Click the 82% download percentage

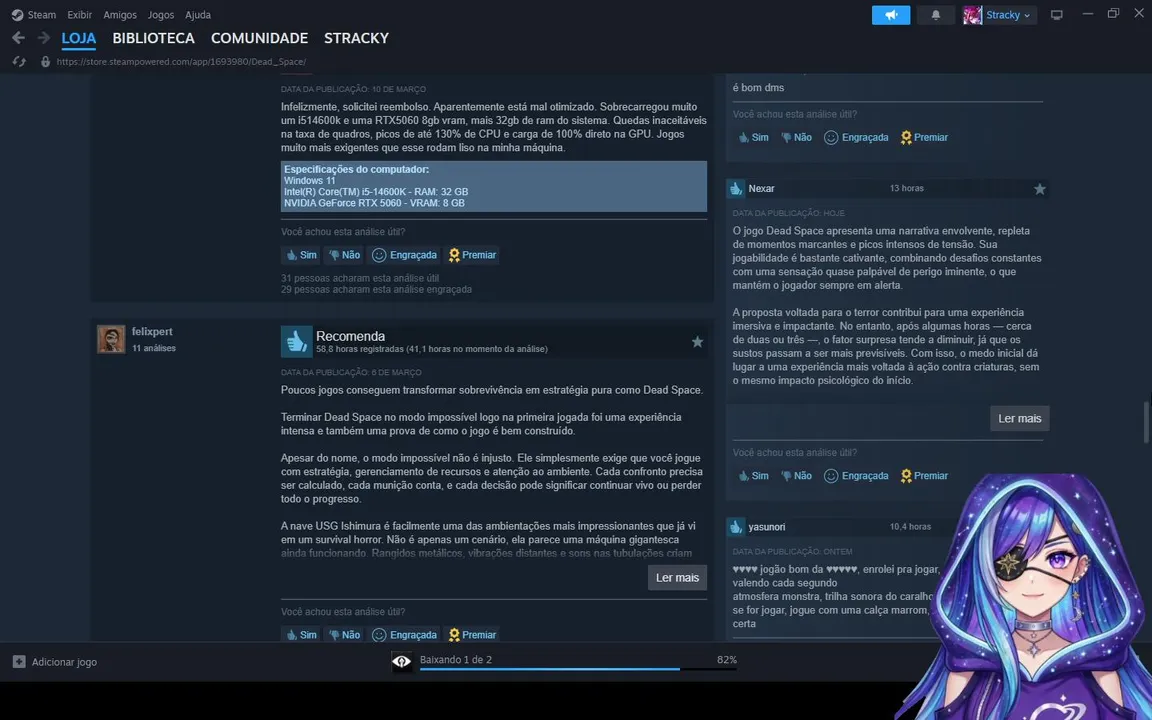pos(727,660)
